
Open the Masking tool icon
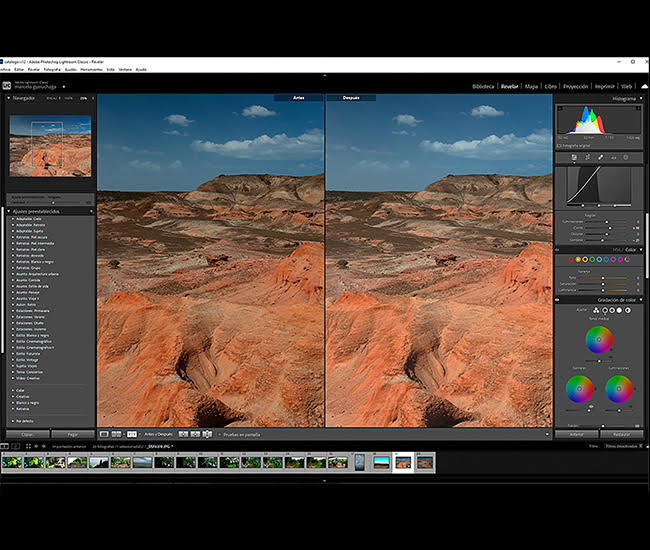(627, 157)
